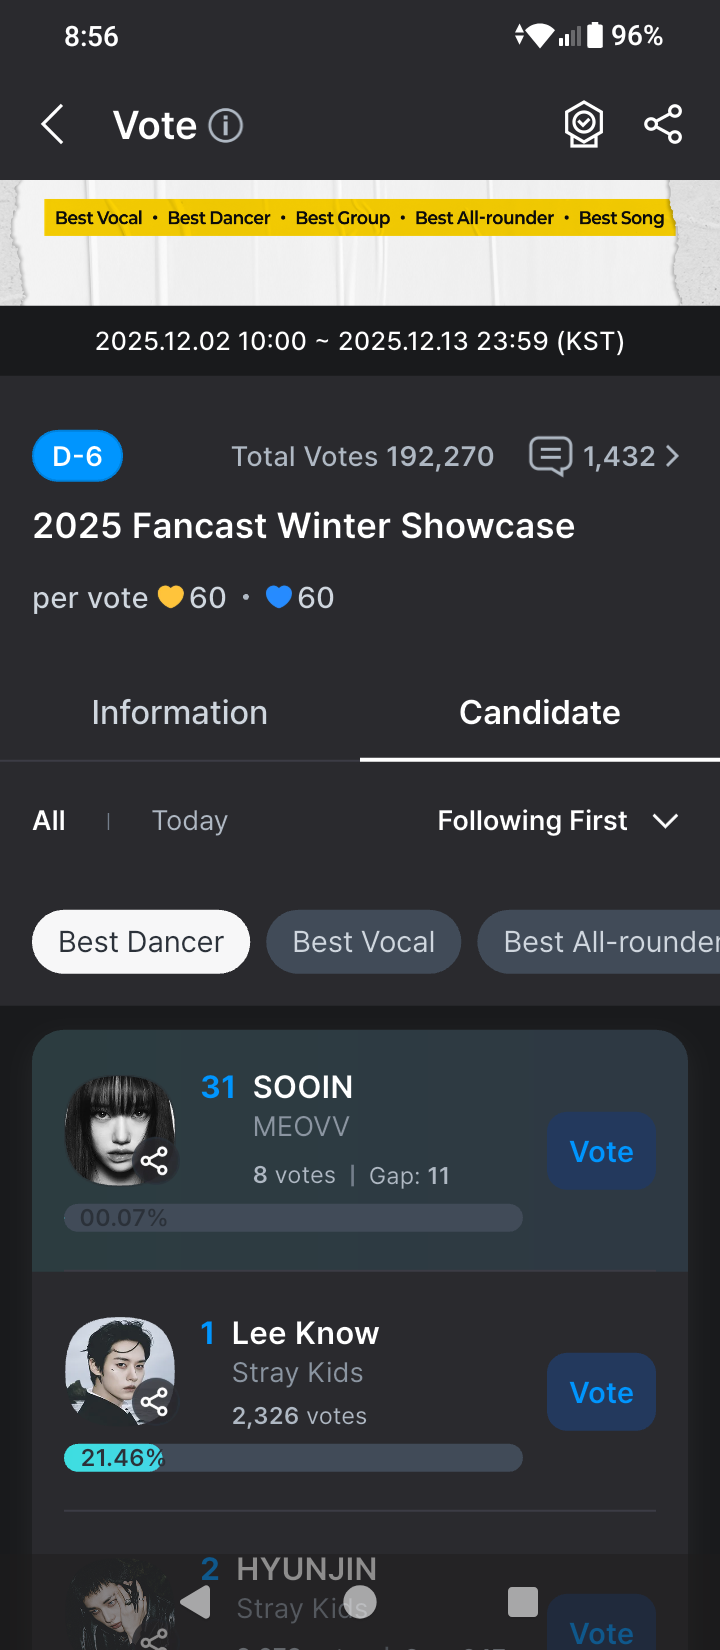This screenshot has height=1650, width=720.
Task: Share this vote via header icon
Action: tap(663, 125)
